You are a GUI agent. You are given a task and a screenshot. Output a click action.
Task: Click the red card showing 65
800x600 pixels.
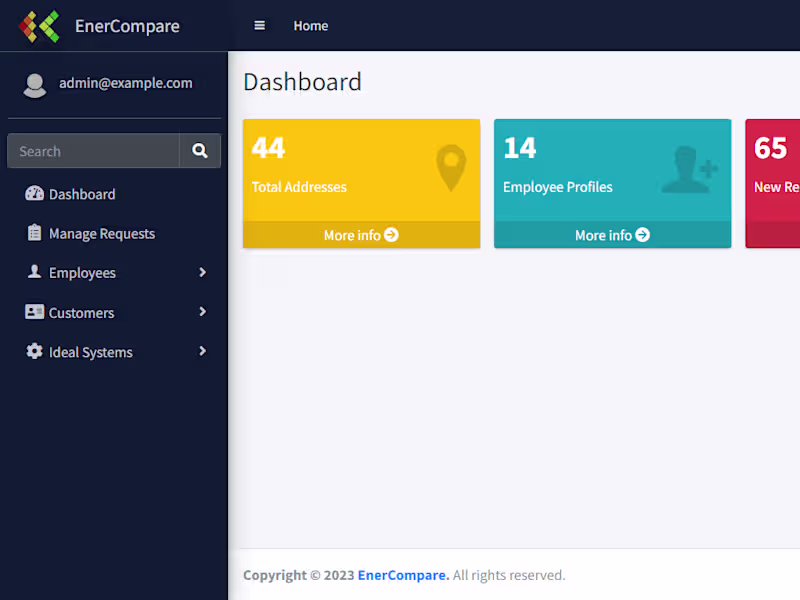tap(772, 183)
